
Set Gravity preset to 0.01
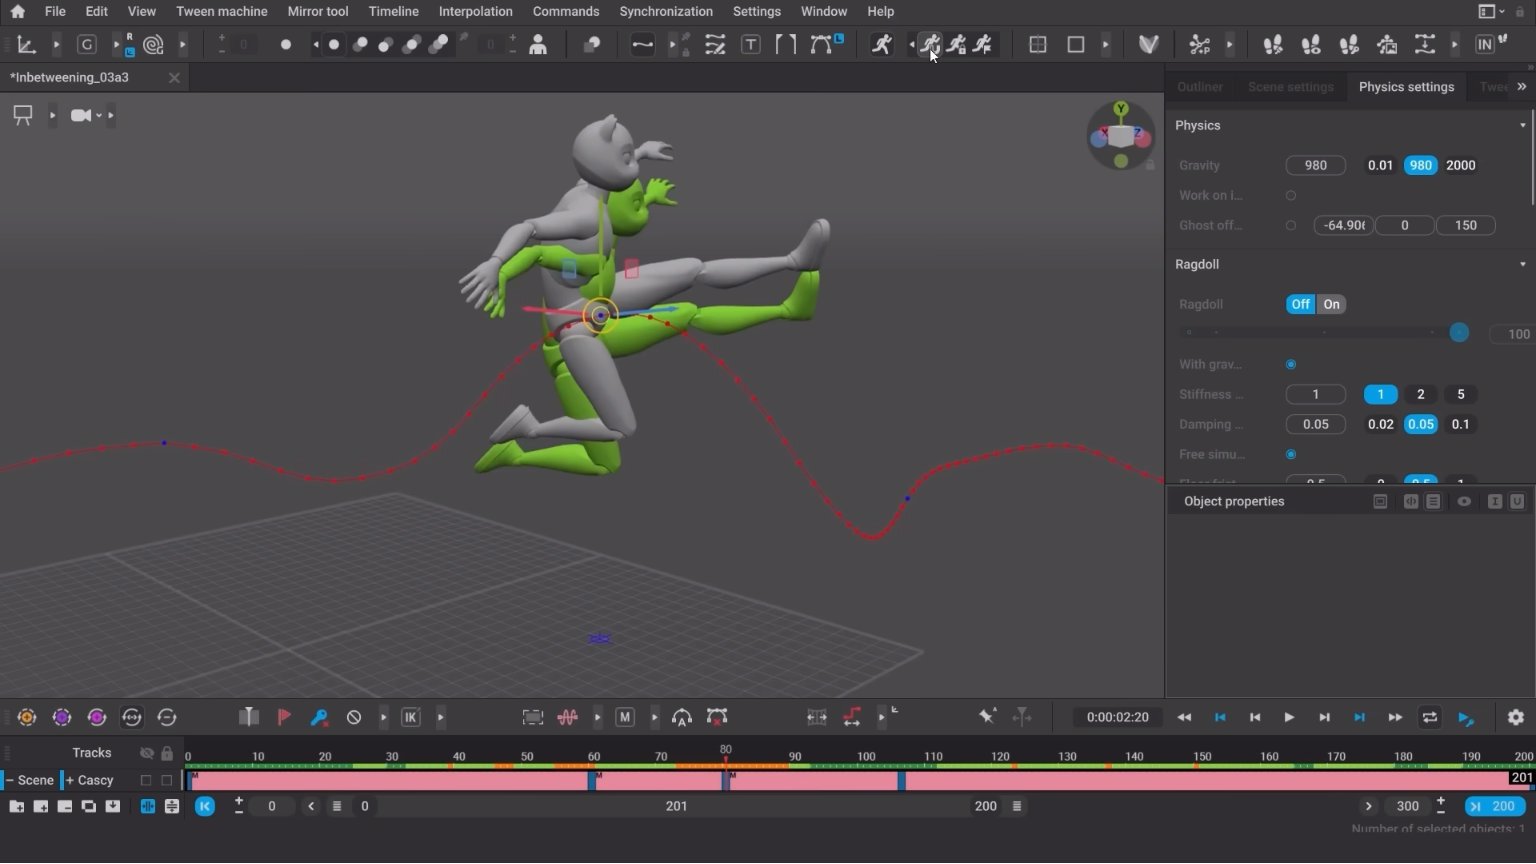(1380, 166)
